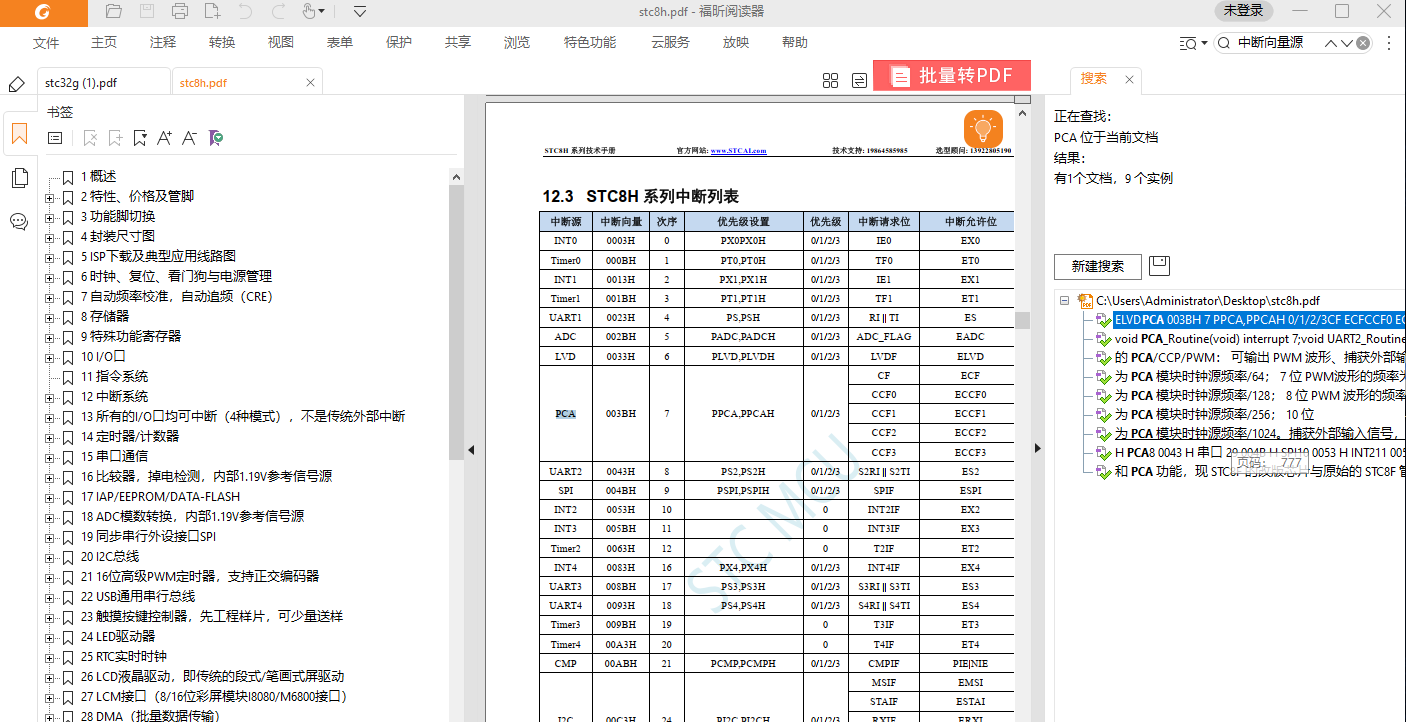Switch to the stc32g (1).pdf tab

pyautogui.click(x=103, y=83)
